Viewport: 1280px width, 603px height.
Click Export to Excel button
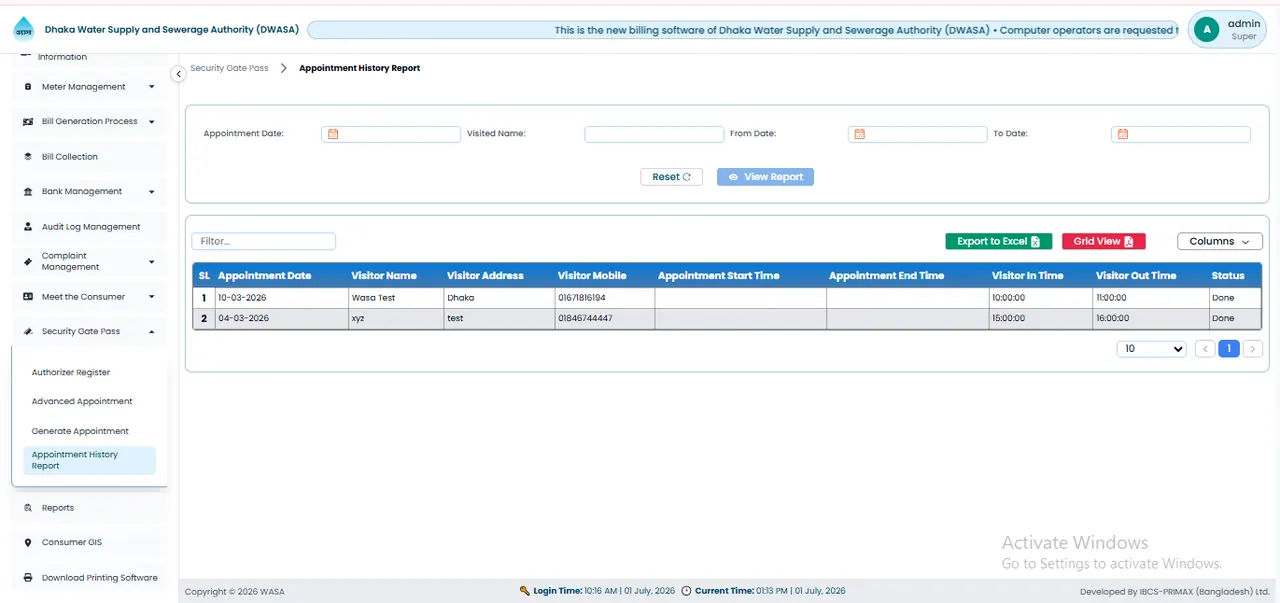pos(998,242)
